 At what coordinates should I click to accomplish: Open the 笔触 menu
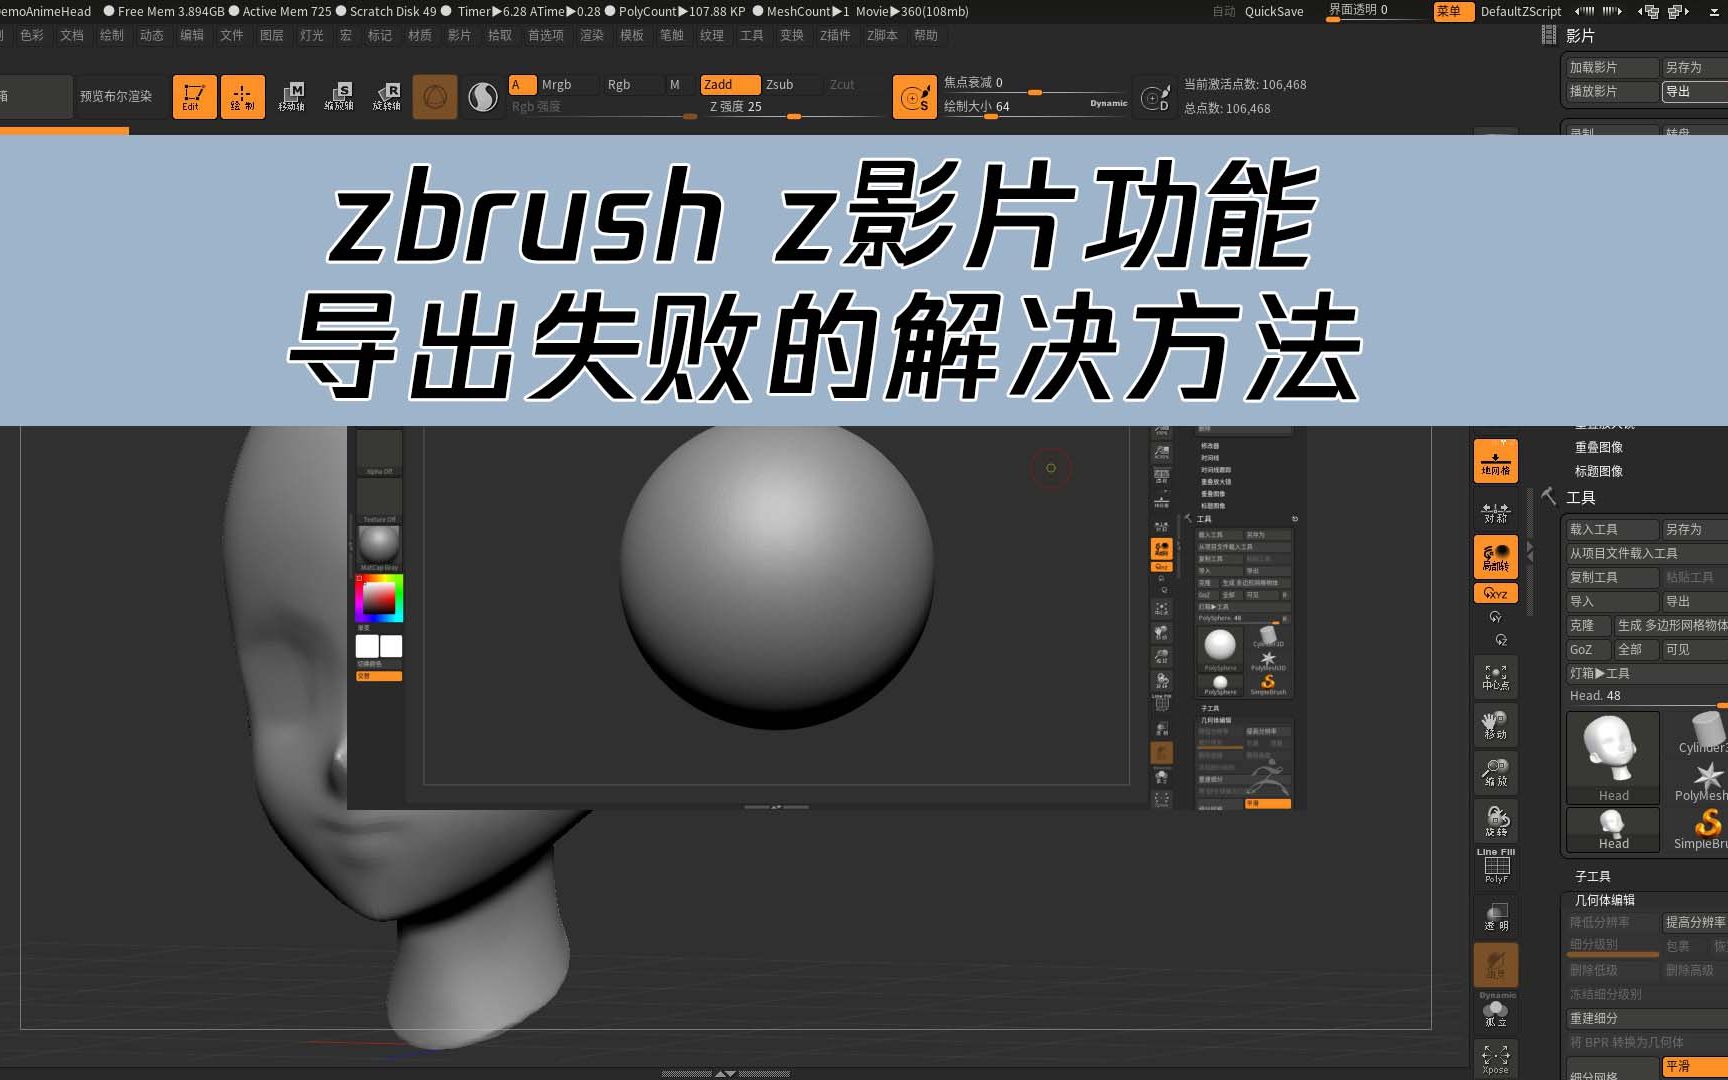pos(672,35)
